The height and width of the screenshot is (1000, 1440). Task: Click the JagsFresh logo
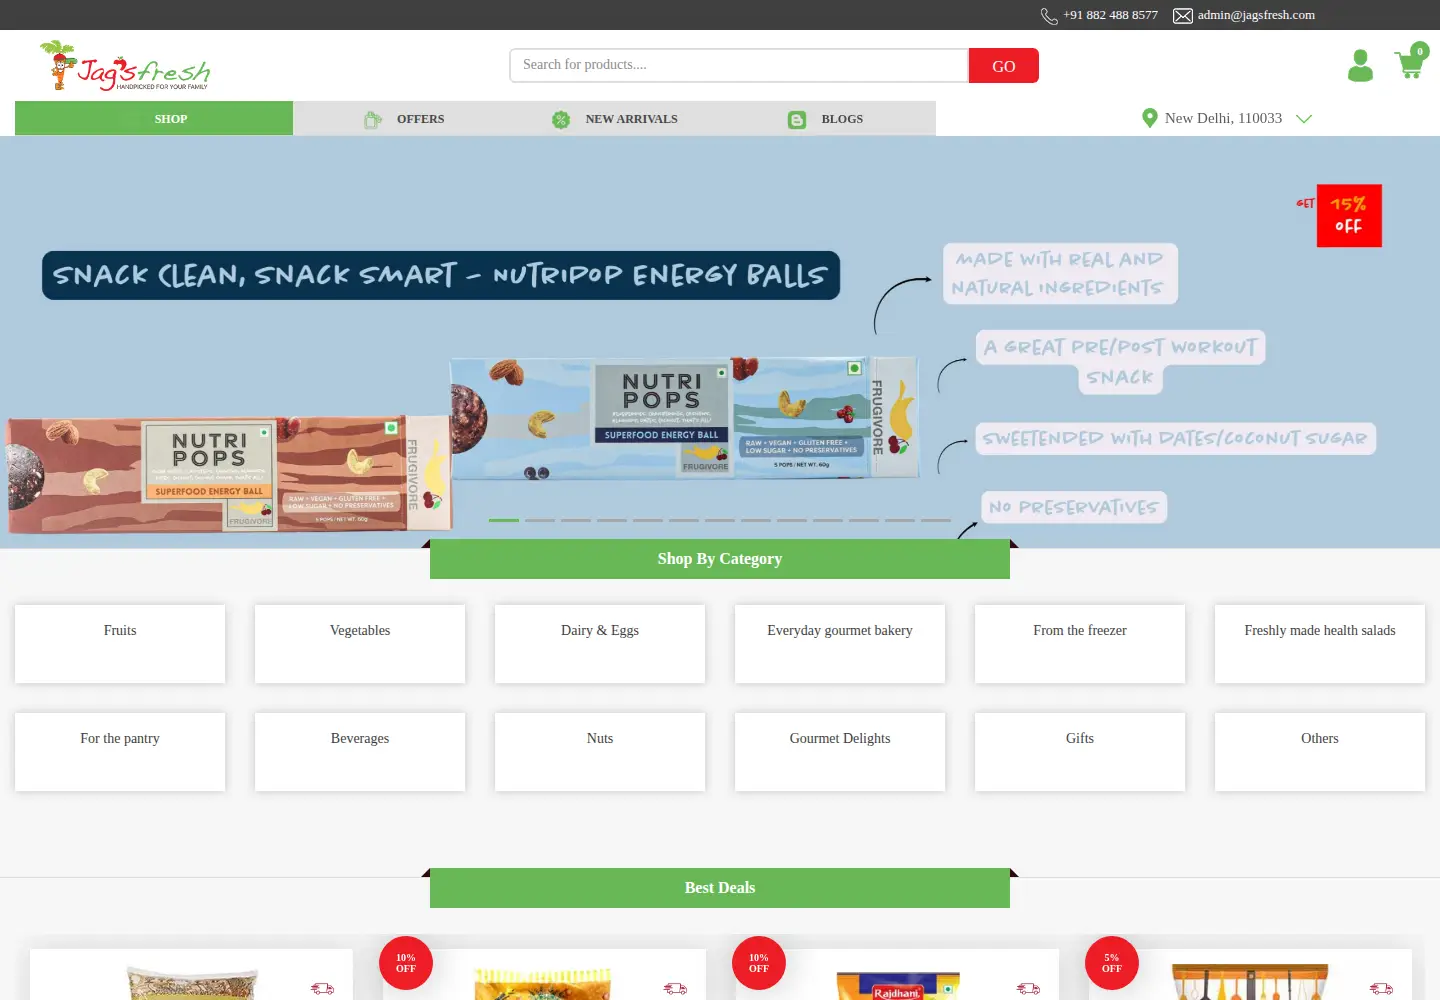tap(125, 66)
